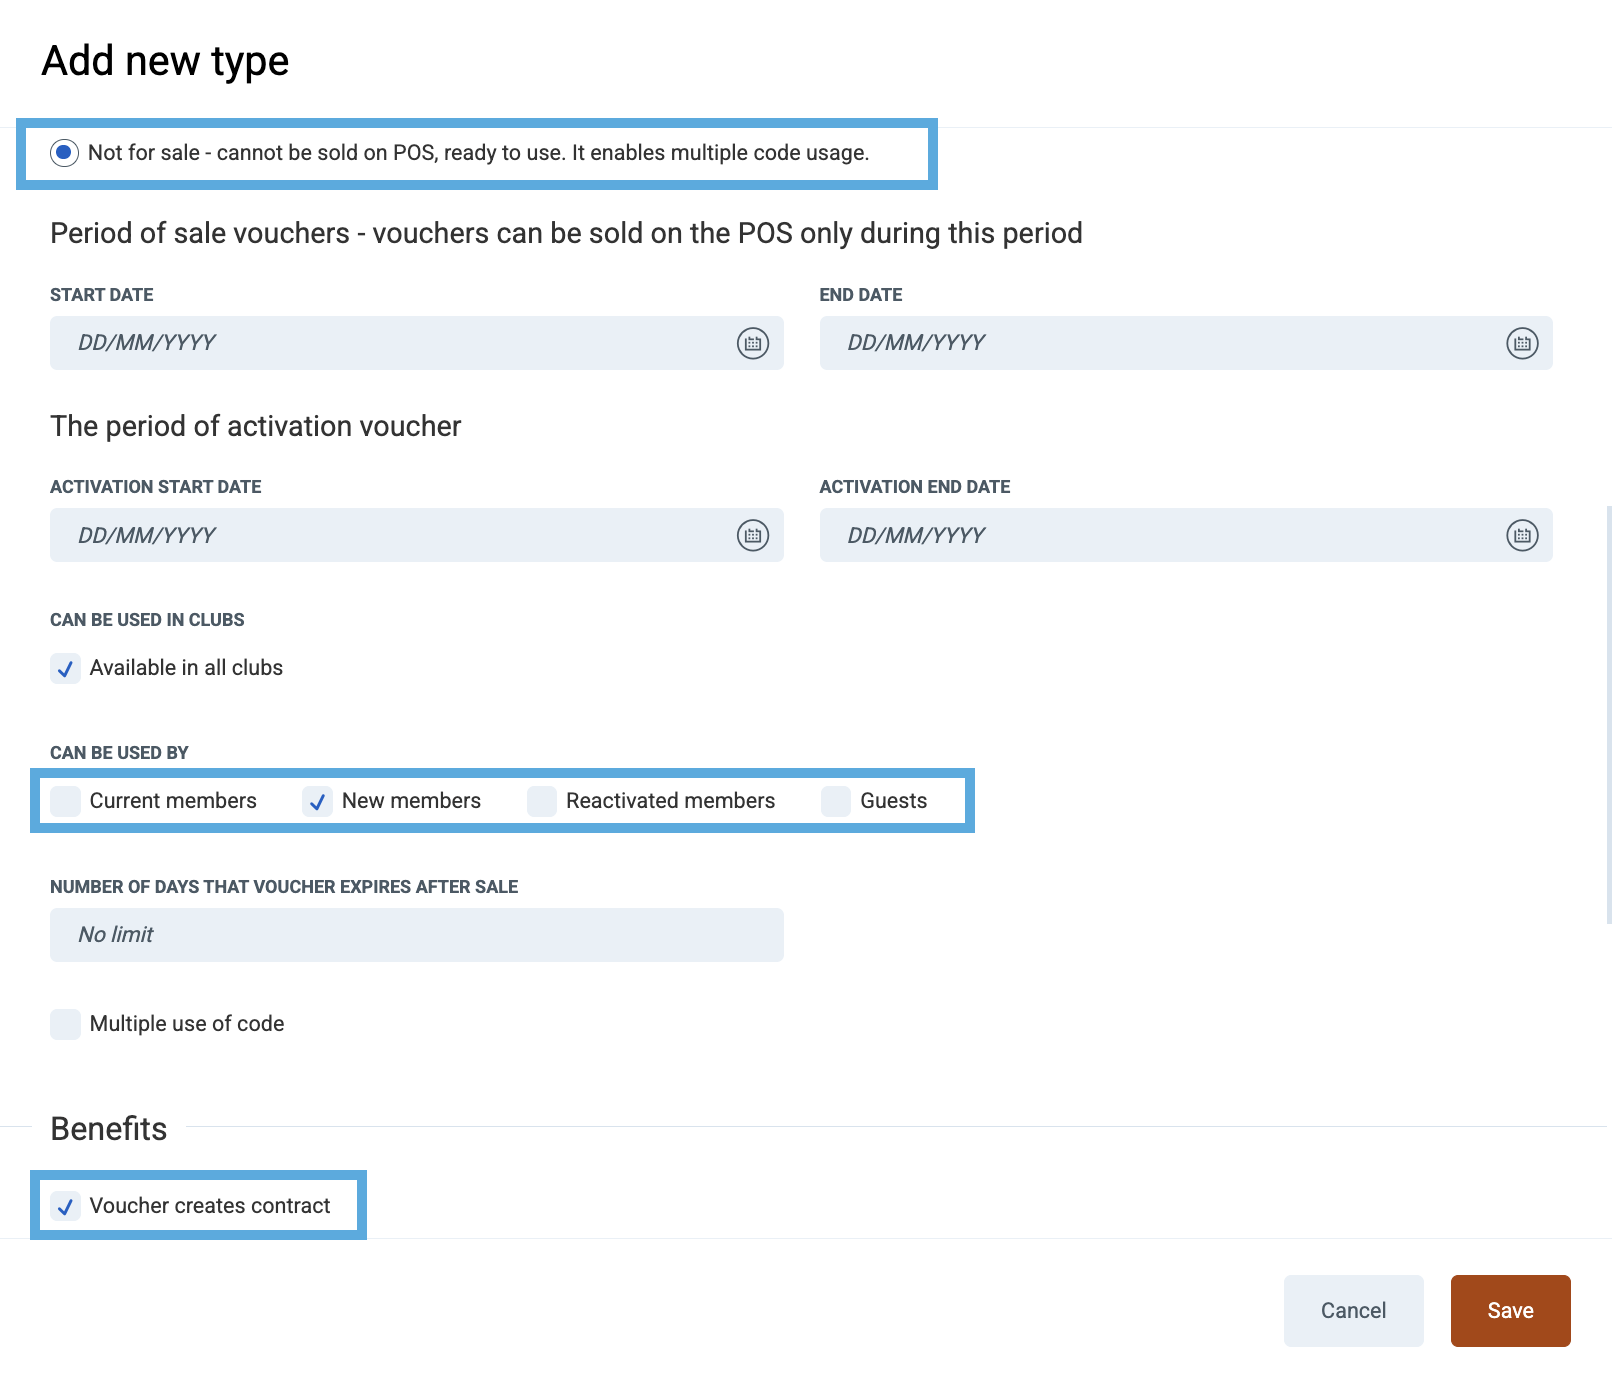The image size is (1612, 1382).
Task: Focus the Activation End Date field
Action: pyautogui.click(x=1160, y=535)
